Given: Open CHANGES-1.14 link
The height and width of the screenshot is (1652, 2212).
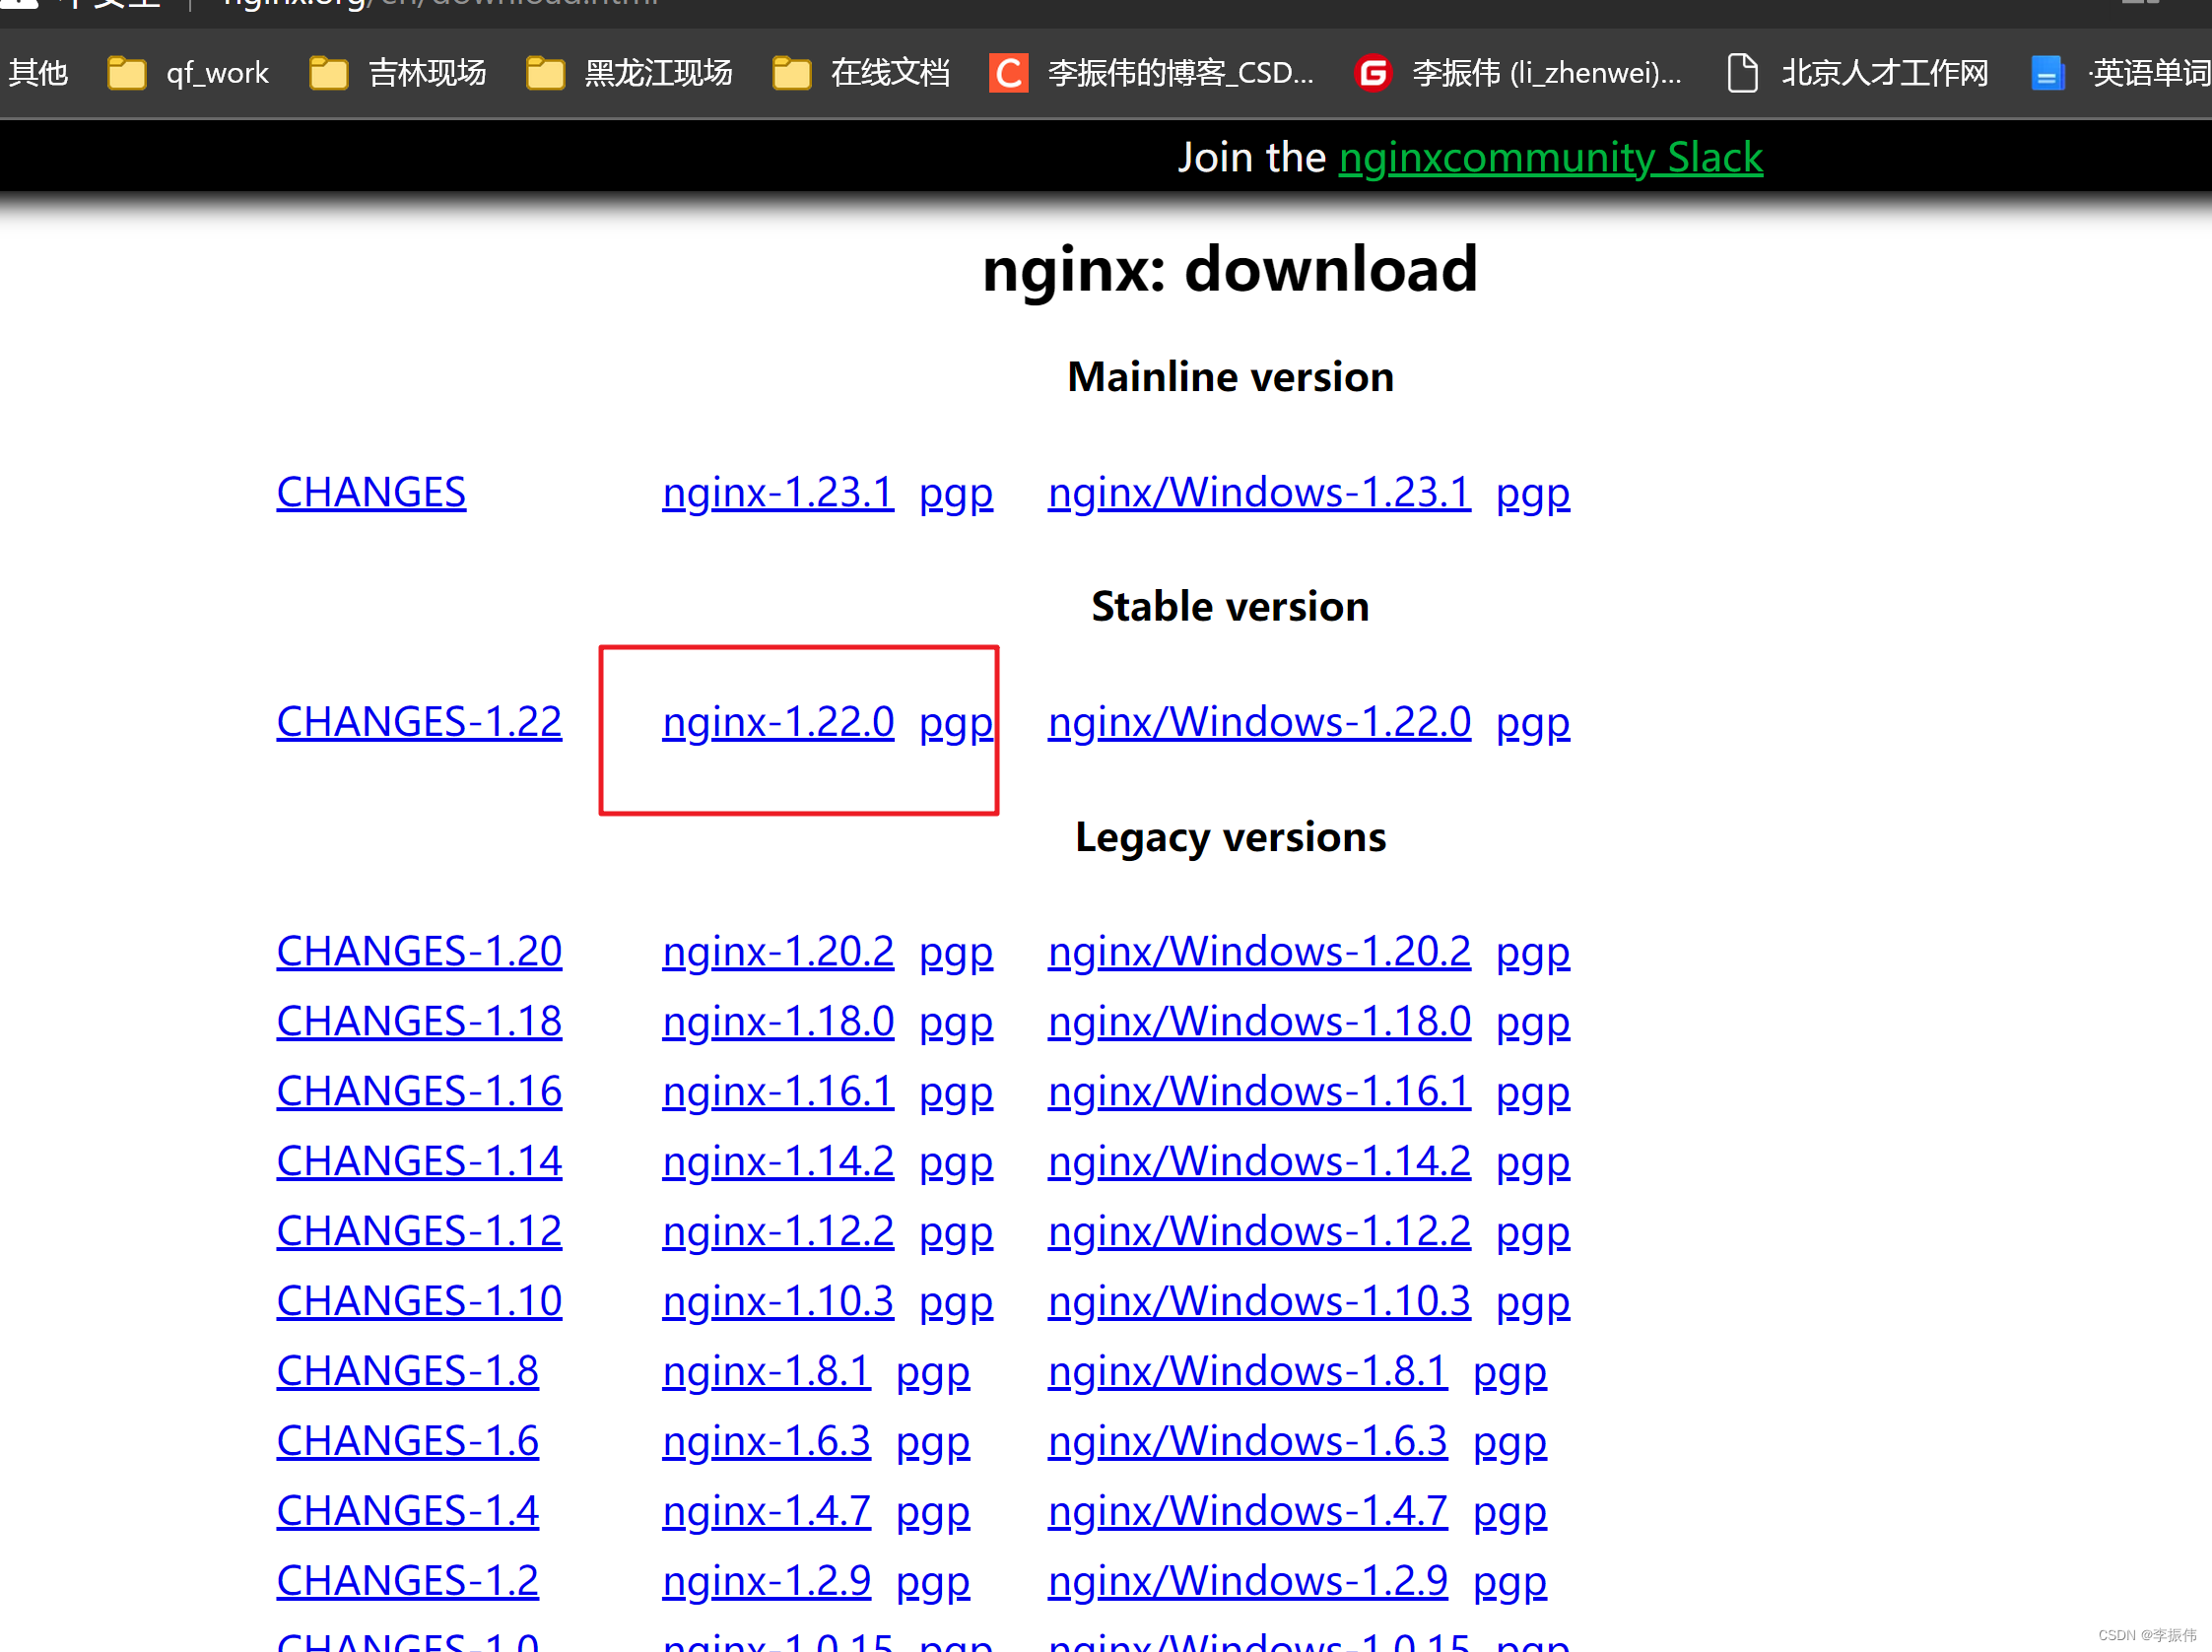Looking at the screenshot, I should tap(419, 1162).
